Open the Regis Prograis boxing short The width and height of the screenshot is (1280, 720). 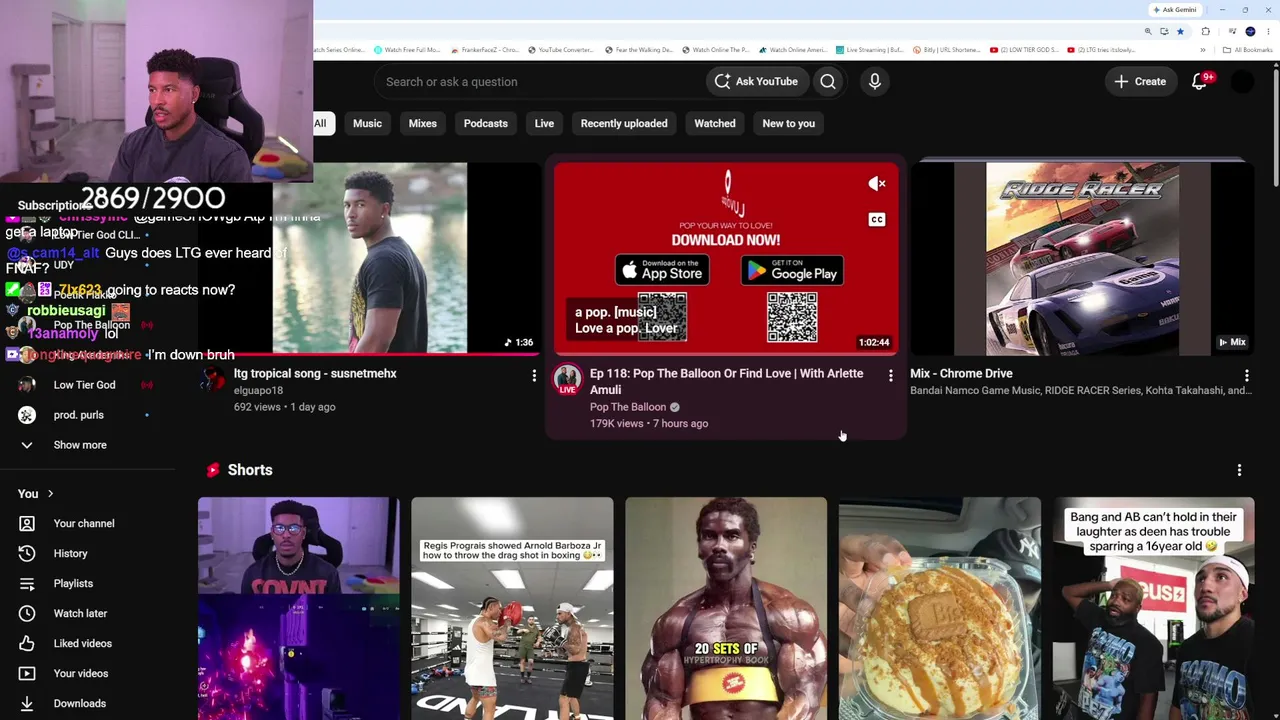[x=512, y=608]
